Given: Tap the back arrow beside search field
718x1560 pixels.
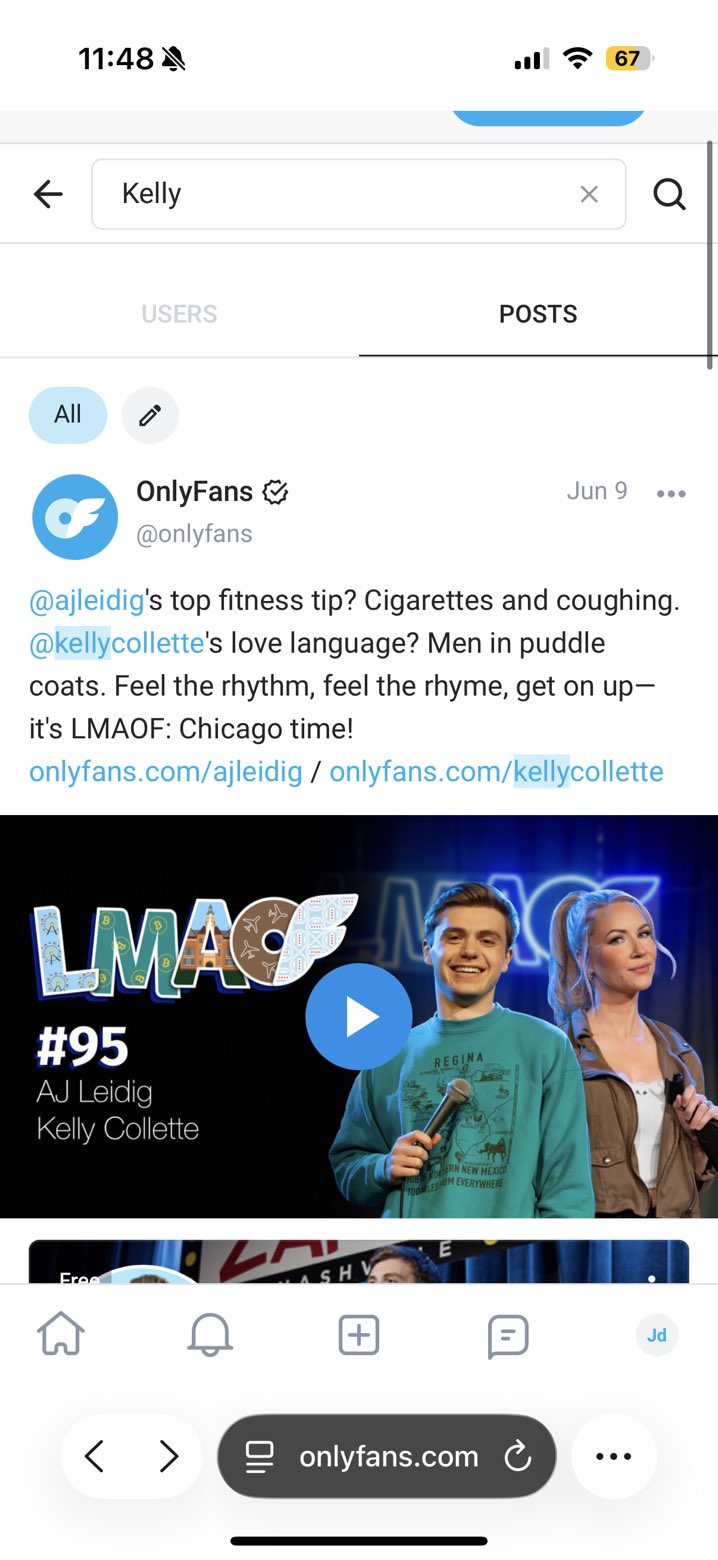Looking at the screenshot, I should click(48, 194).
